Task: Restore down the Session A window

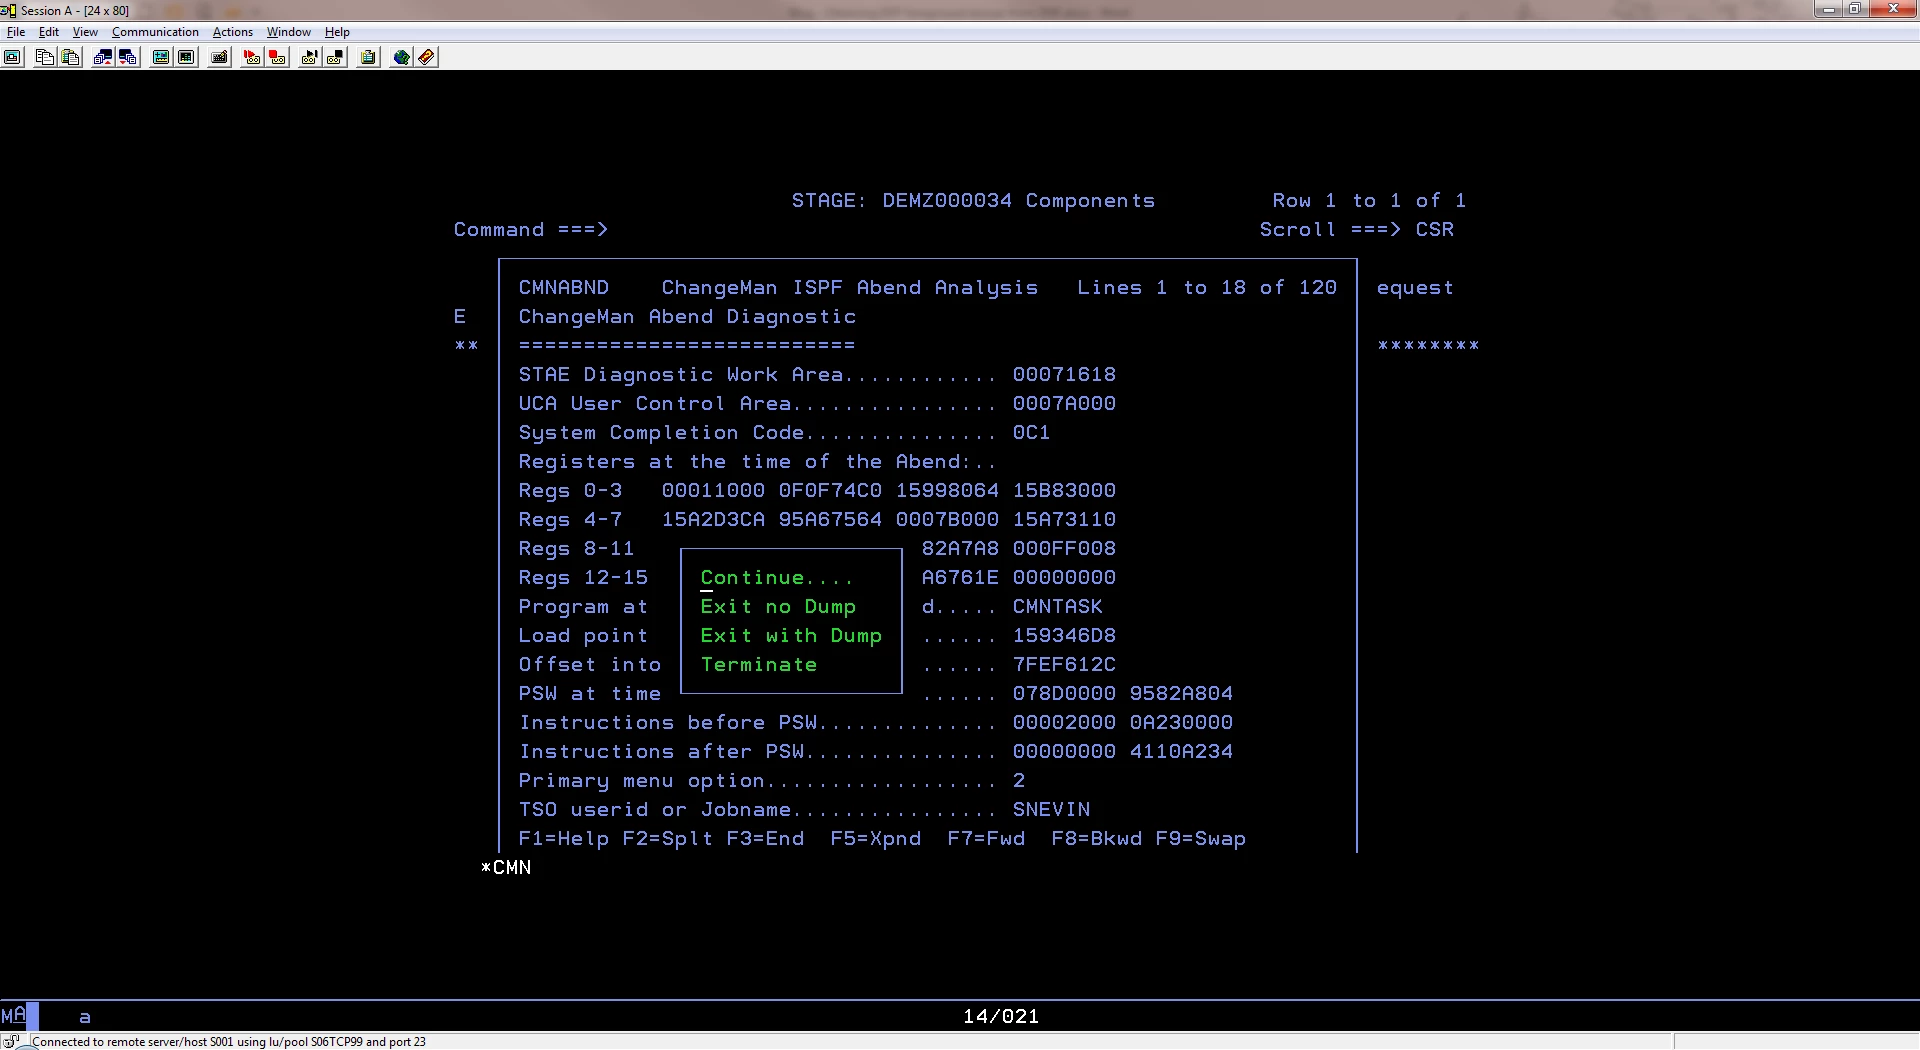Action: click(x=1854, y=9)
